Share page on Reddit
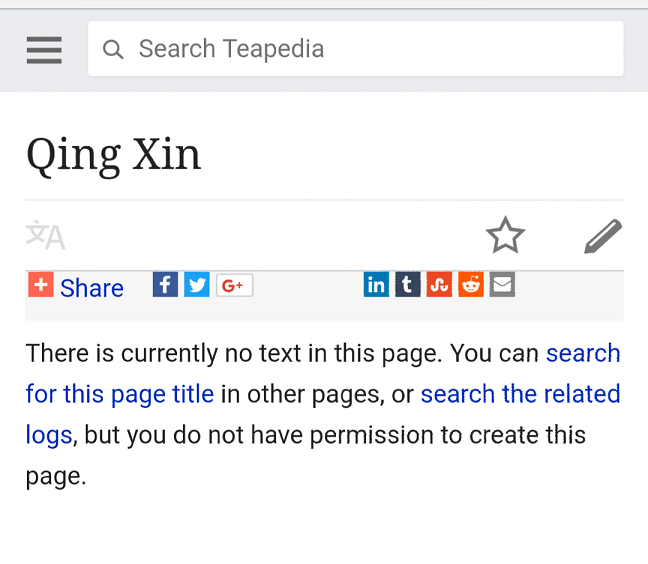648x564 pixels. 471,284
